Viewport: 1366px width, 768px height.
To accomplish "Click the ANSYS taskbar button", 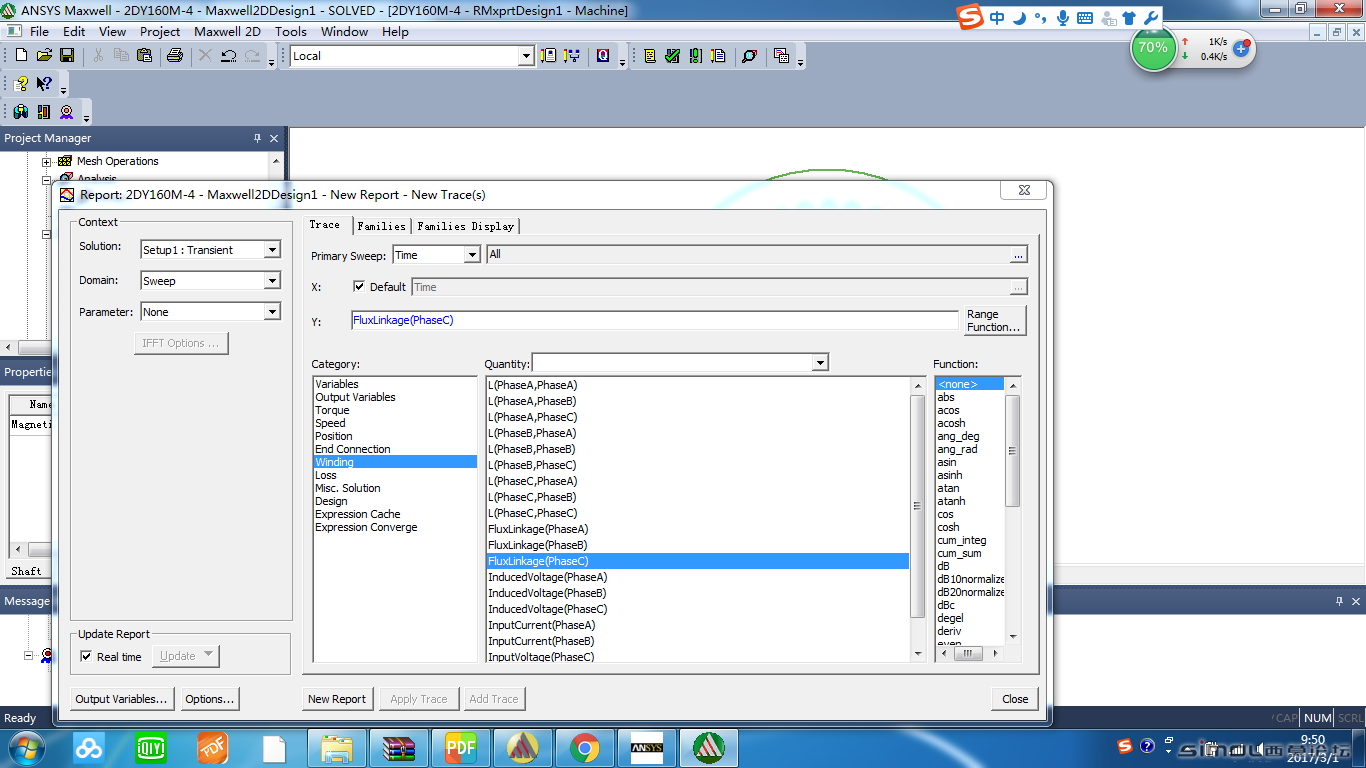I will point(647,748).
